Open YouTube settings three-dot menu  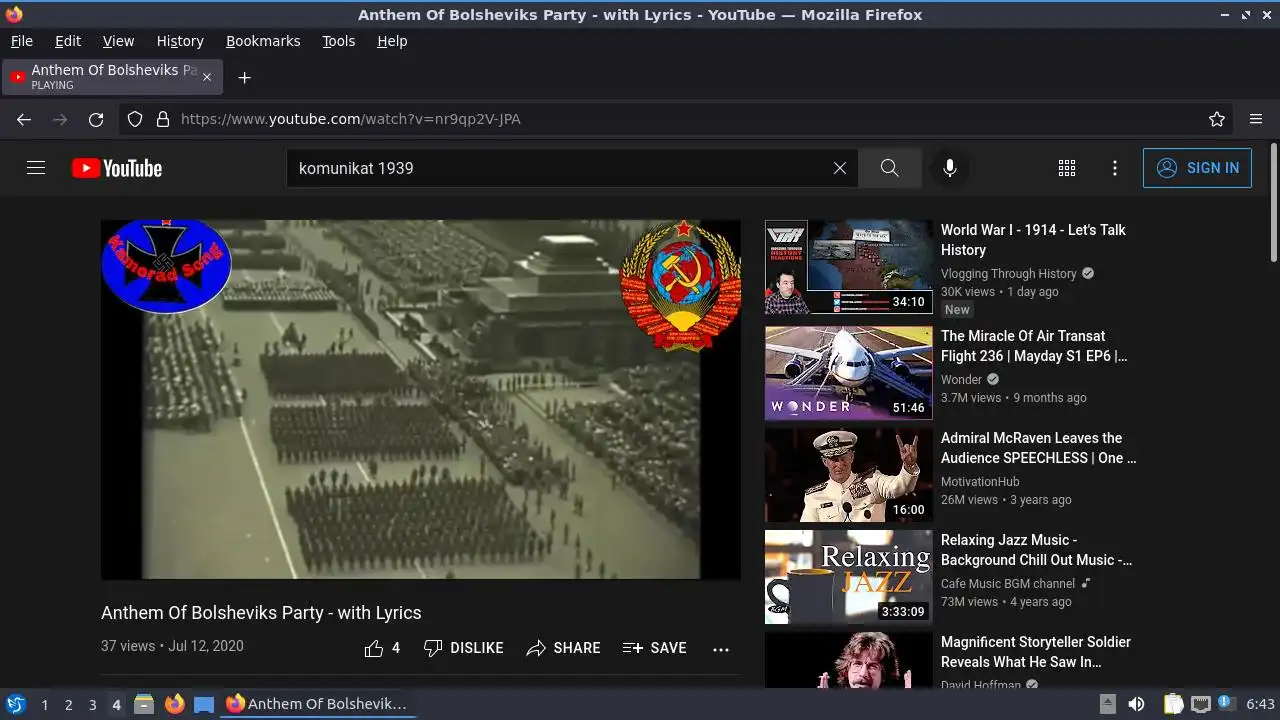click(1115, 168)
